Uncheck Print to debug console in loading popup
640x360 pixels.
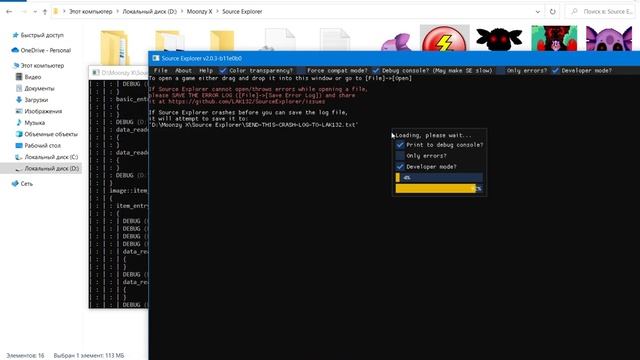click(x=400, y=145)
